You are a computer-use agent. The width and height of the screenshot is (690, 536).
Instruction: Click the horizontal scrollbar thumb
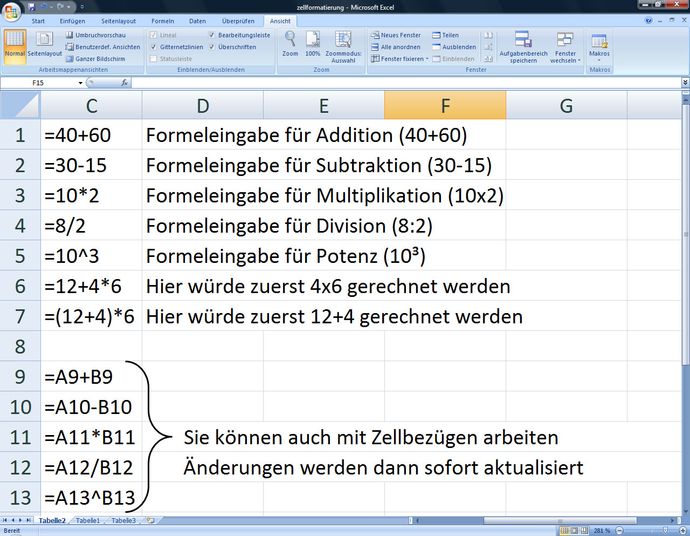coord(560,520)
